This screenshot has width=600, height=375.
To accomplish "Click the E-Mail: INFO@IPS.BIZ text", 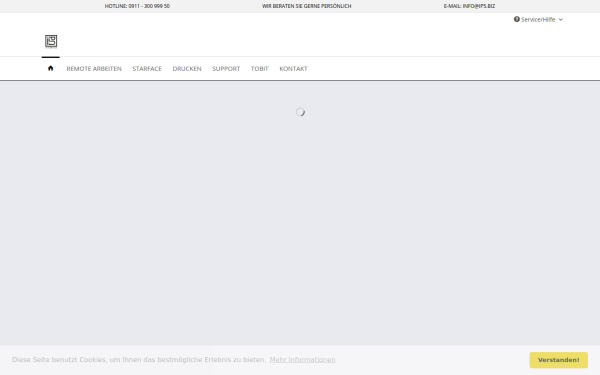I will (469, 6).
